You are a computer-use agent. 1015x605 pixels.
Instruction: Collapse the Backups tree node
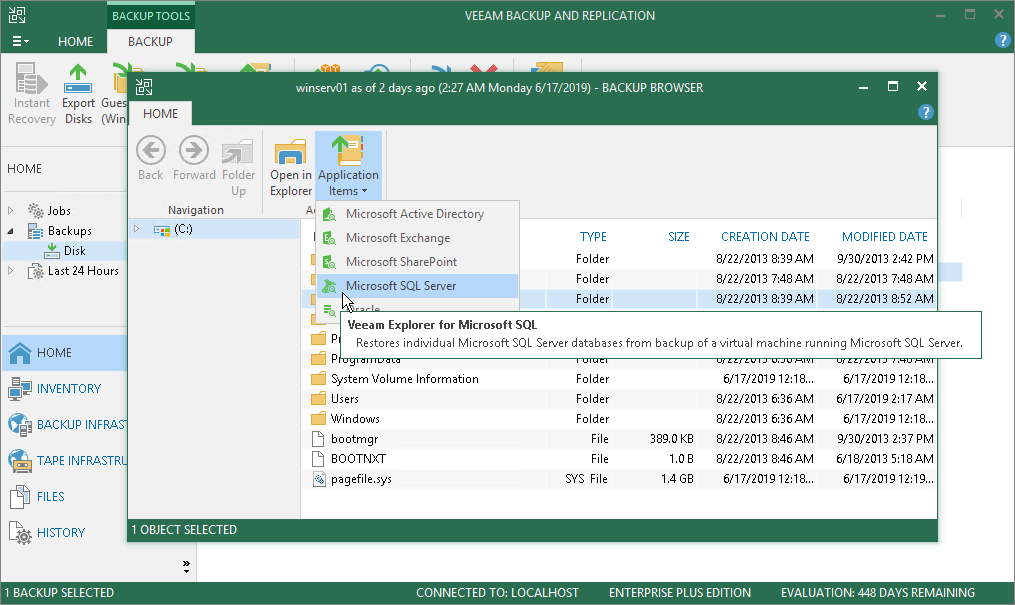(x=12, y=231)
